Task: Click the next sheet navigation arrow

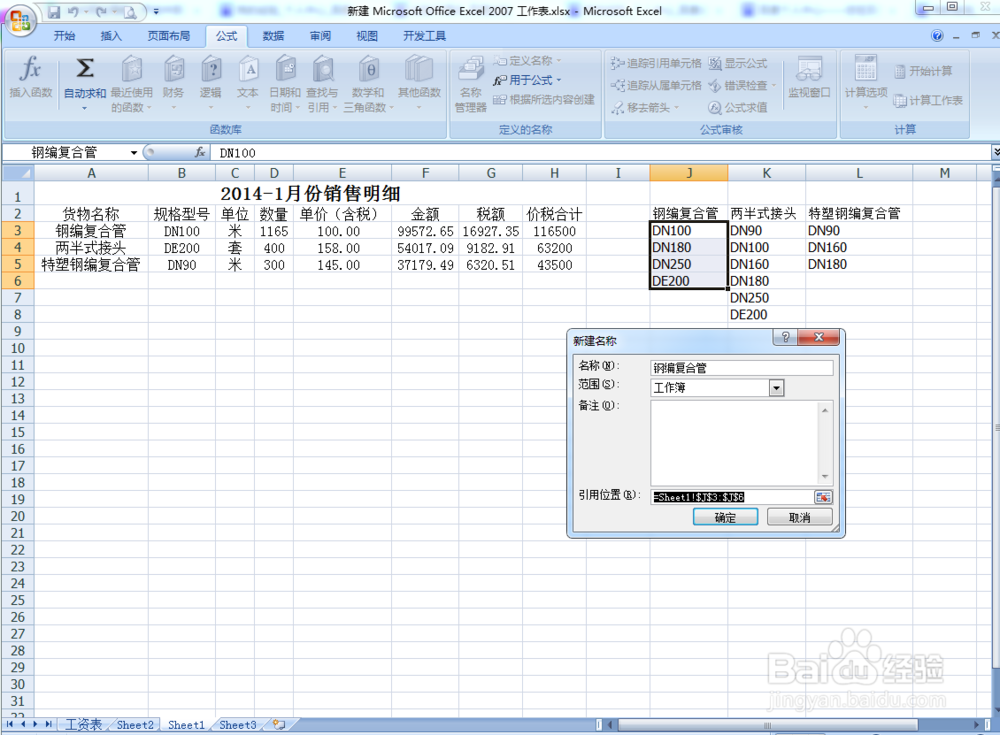Action: coord(35,724)
